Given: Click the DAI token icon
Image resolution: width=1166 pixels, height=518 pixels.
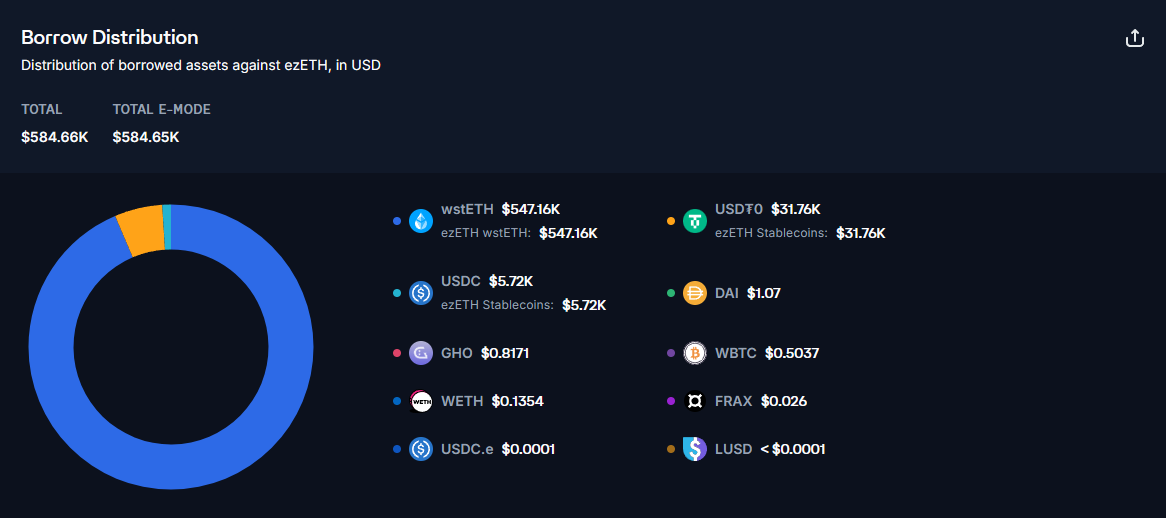Looking at the screenshot, I should 695,293.
